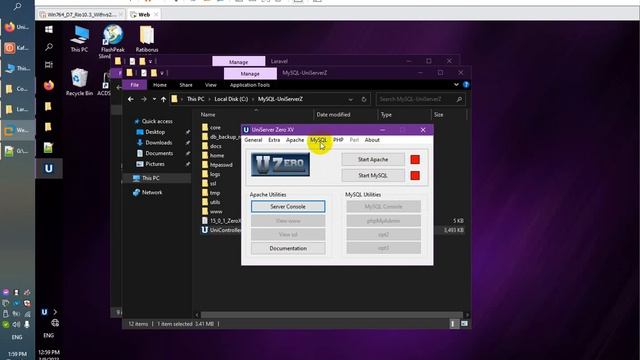Open the UniController taskbar icon

point(49,168)
